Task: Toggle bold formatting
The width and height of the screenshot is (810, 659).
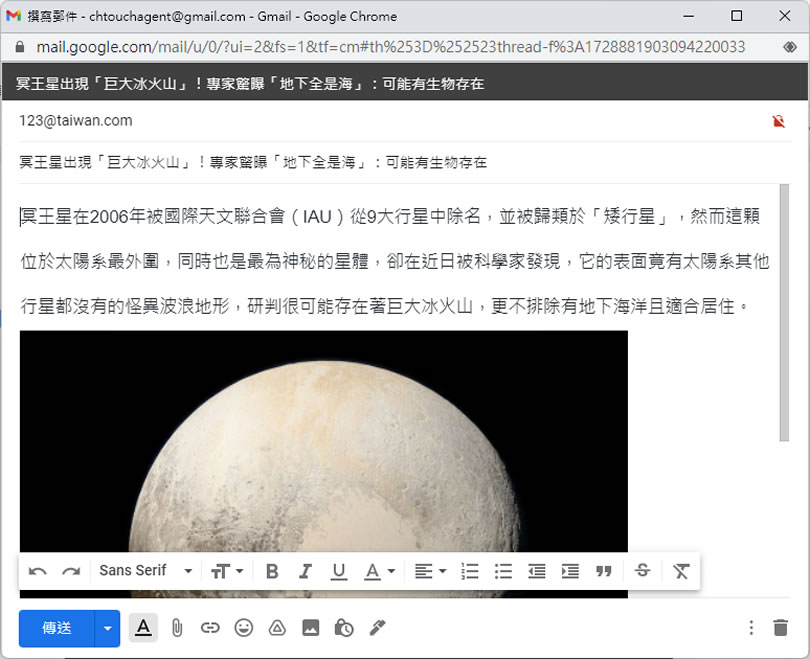Action: (x=272, y=571)
